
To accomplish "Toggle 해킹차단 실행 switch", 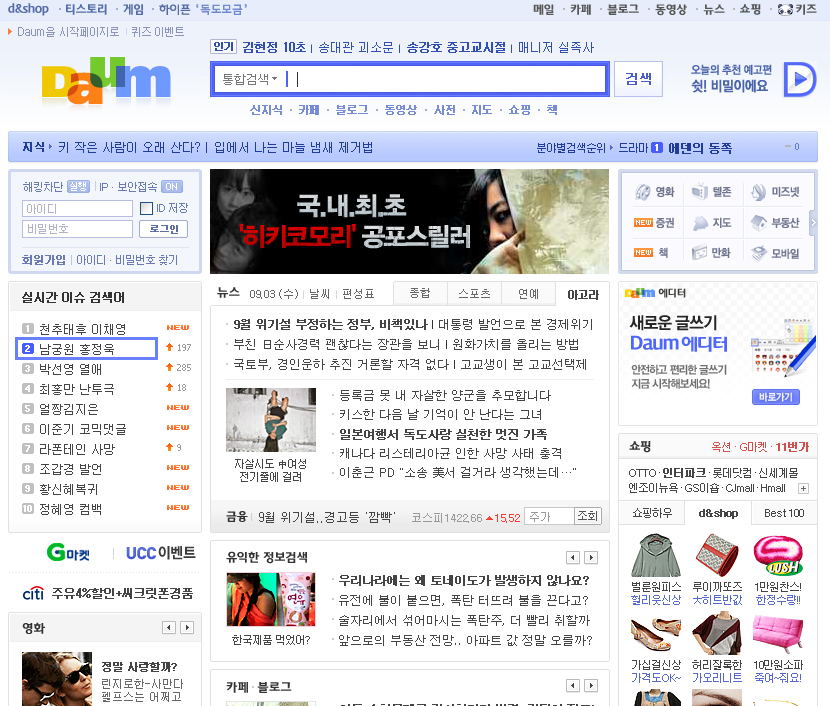I will point(78,186).
